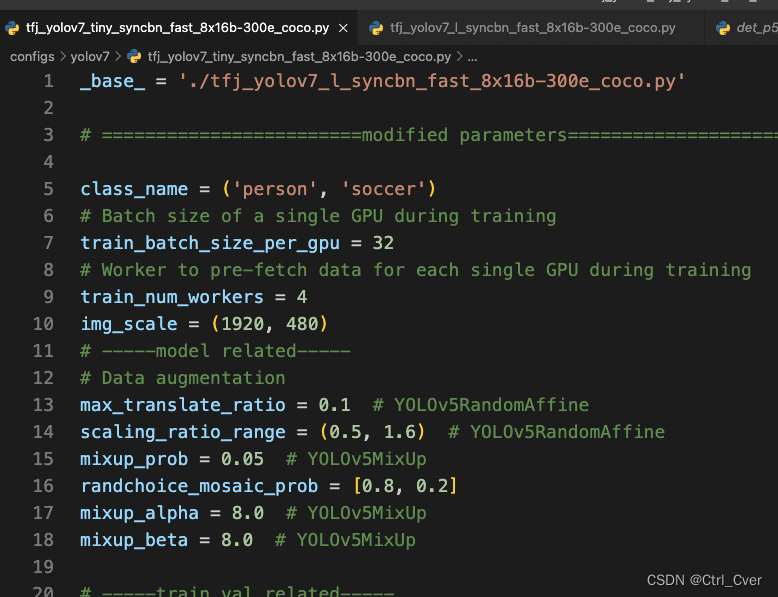Click the train_batch_size_per_gpu variable
This screenshot has width=778, height=597.
click(x=210, y=243)
